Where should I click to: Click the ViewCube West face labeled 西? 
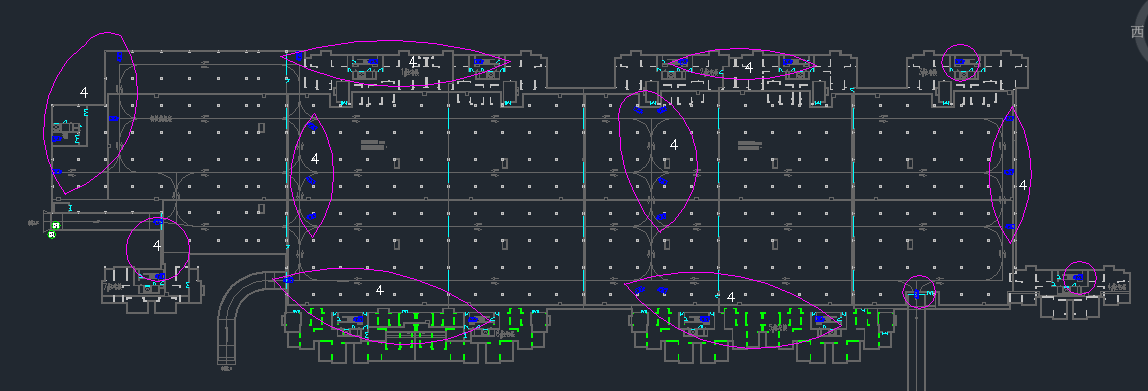[1138, 31]
